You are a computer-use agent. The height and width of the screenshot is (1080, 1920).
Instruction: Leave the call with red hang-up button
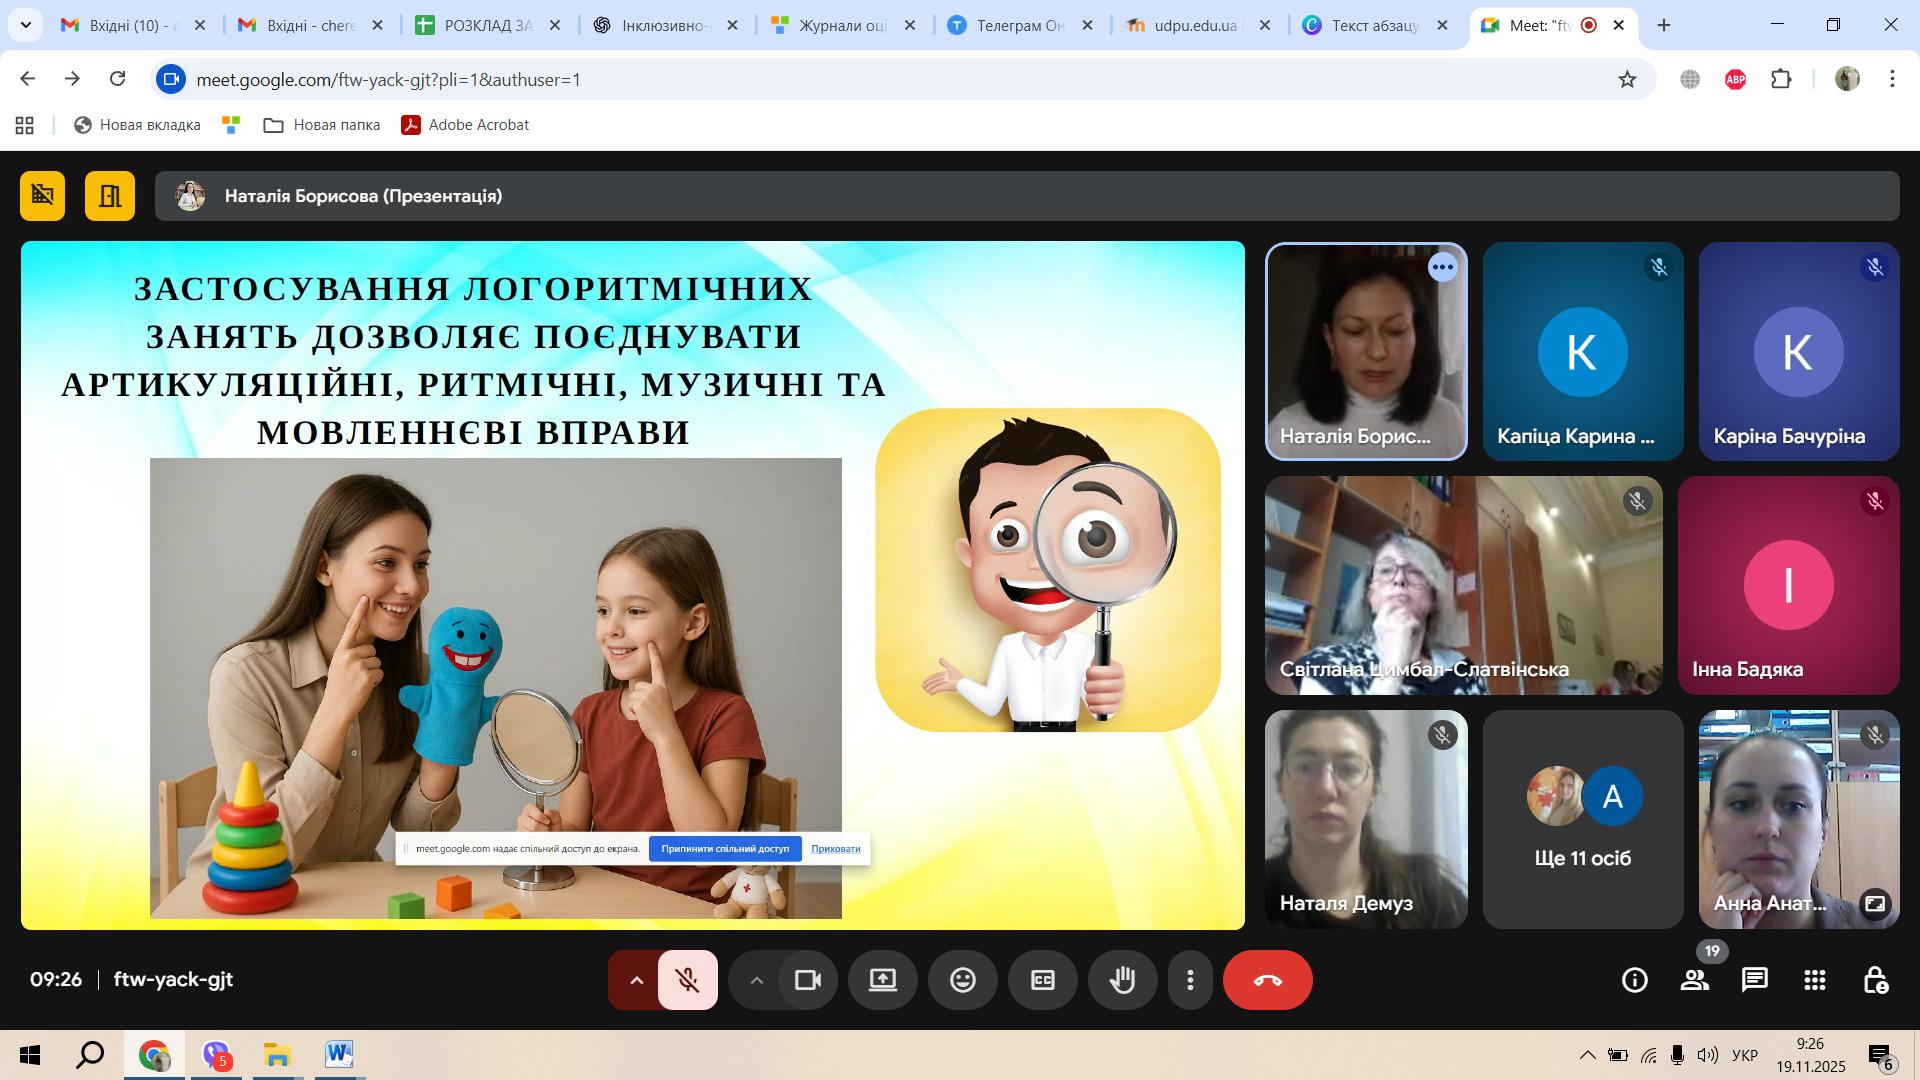pyautogui.click(x=1268, y=980)
